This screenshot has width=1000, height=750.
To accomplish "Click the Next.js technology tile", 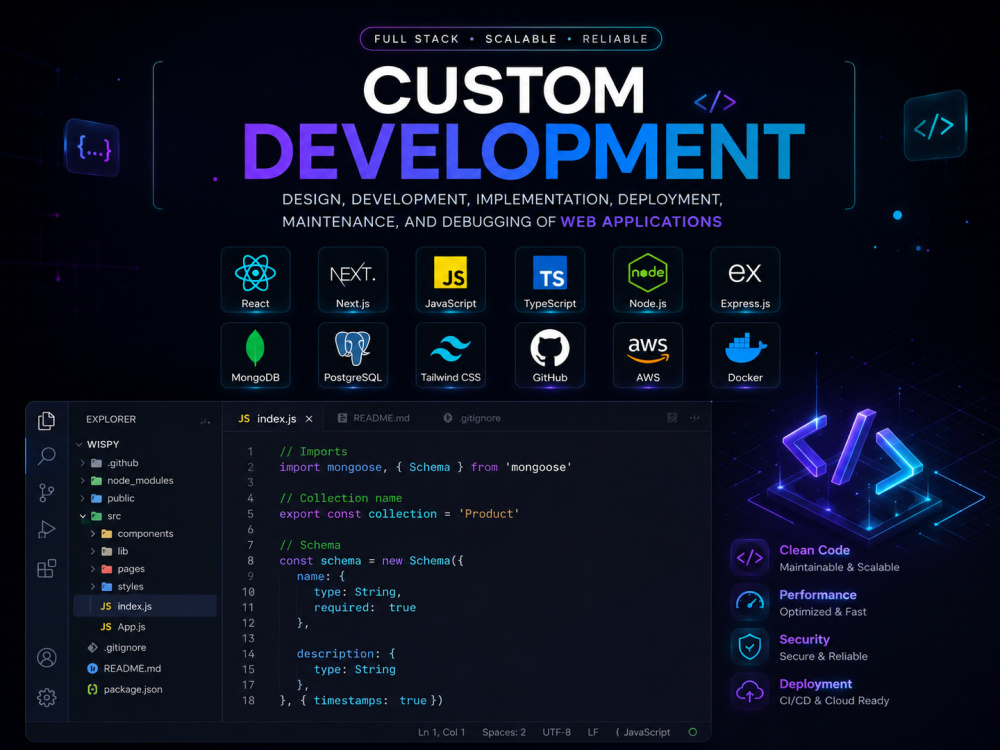I will click(353, 279).
